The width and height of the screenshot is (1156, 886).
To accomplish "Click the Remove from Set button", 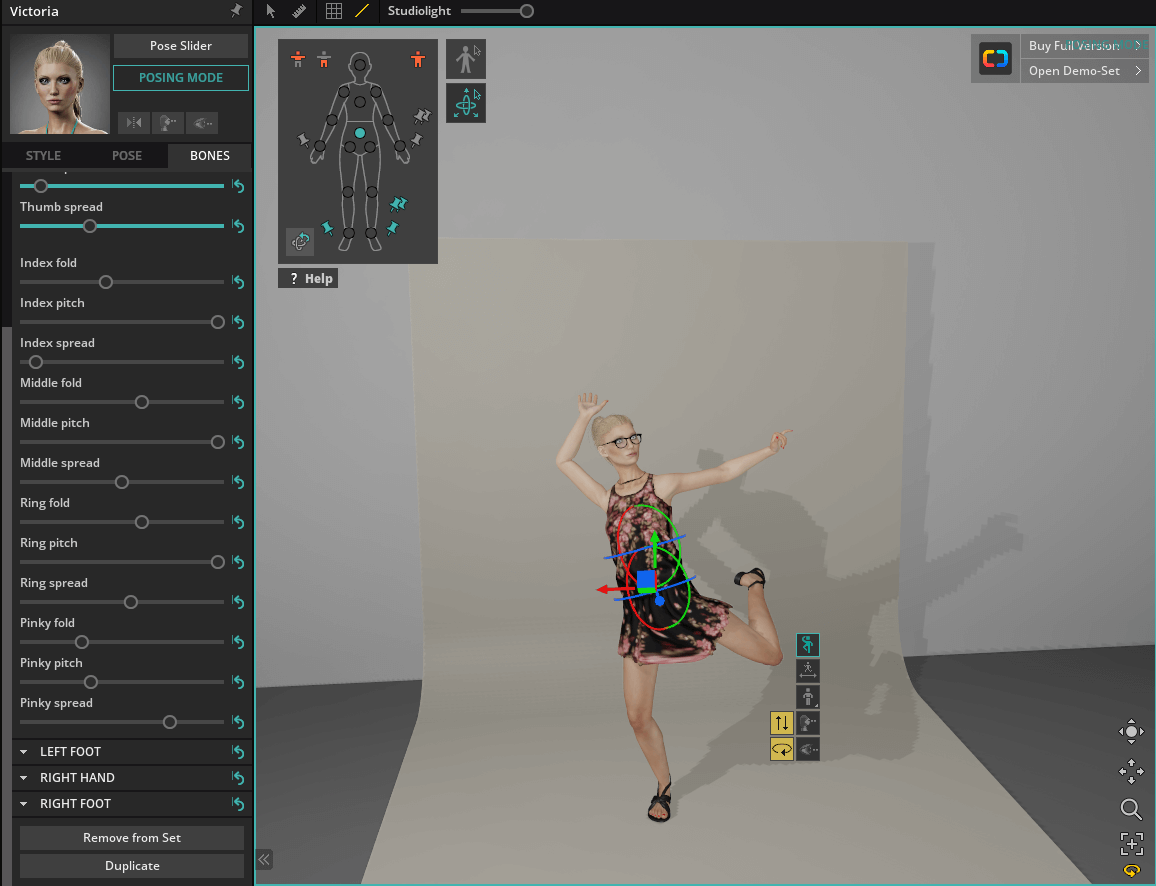I will tap(132, 838).
